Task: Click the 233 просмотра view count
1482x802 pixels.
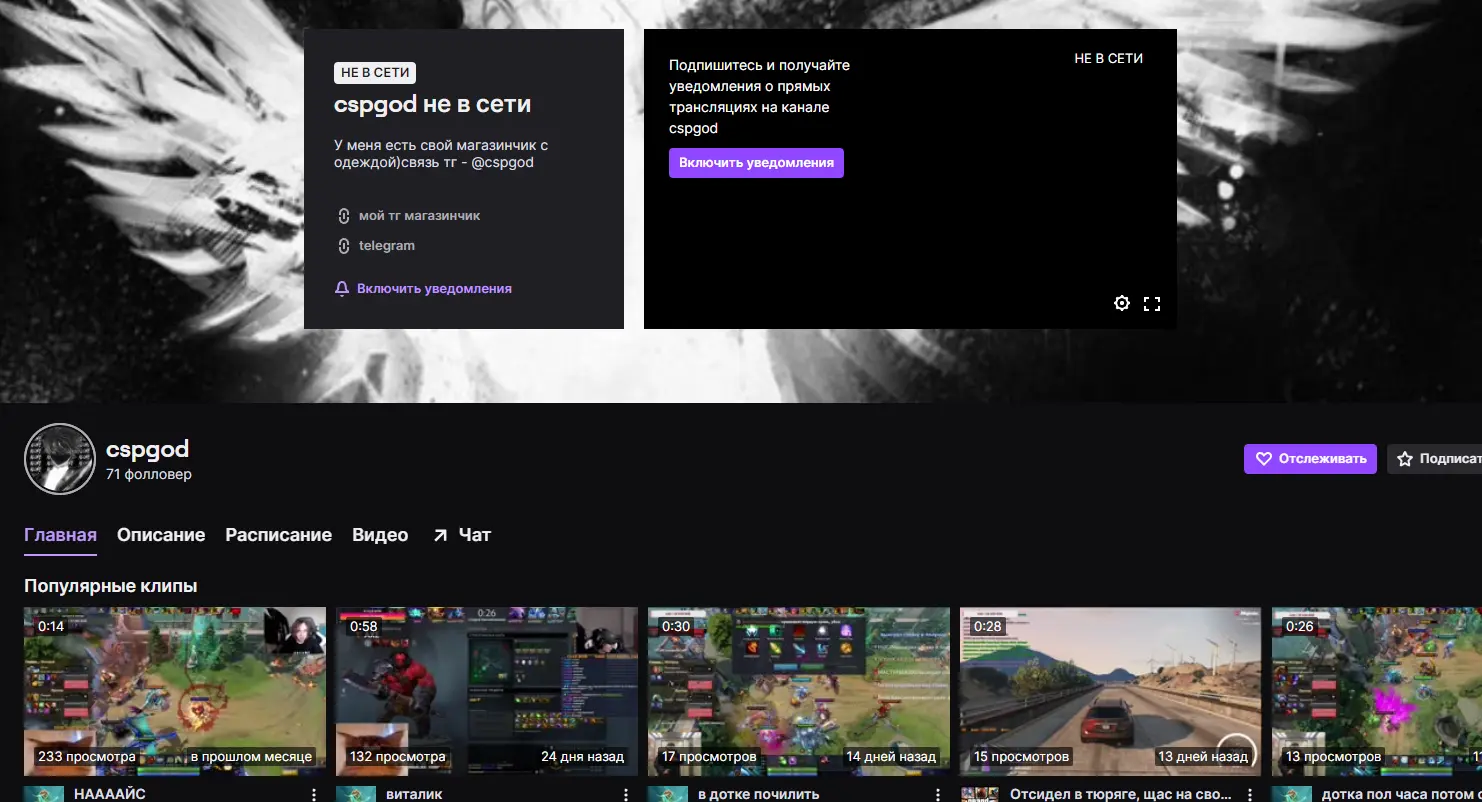Action: click(87, 757)
